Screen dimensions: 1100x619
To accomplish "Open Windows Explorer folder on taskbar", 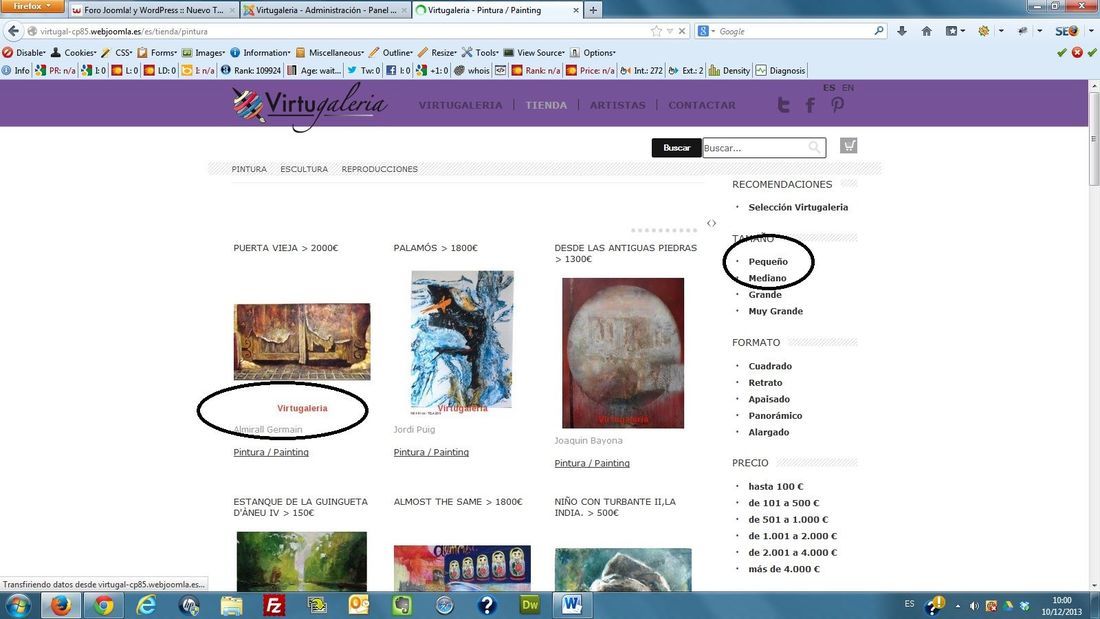I will point(231,605).
